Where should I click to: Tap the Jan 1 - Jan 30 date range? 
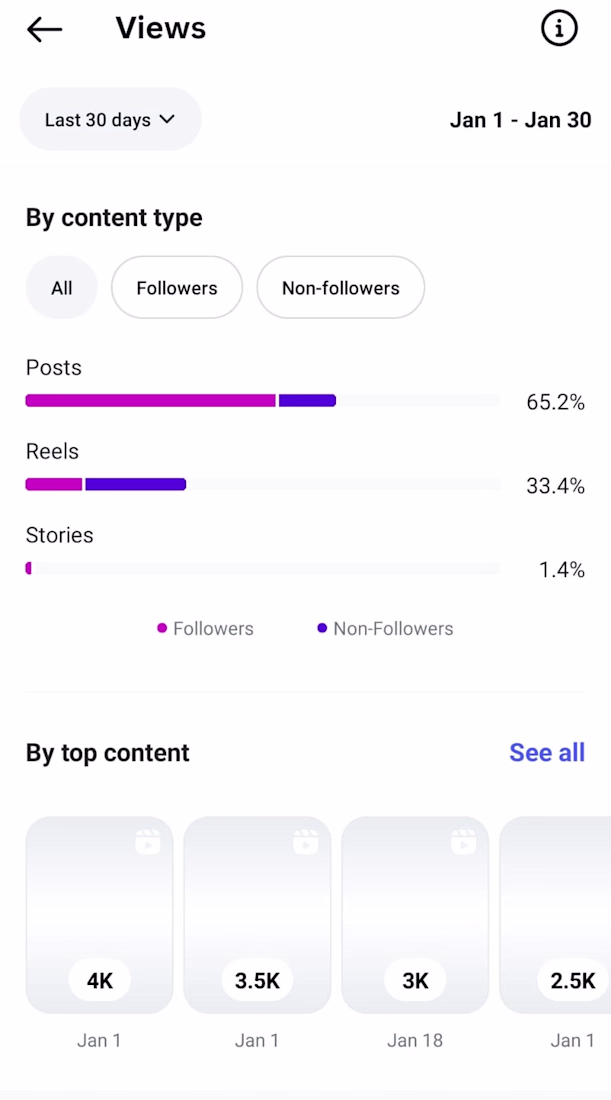click(520, 120)
